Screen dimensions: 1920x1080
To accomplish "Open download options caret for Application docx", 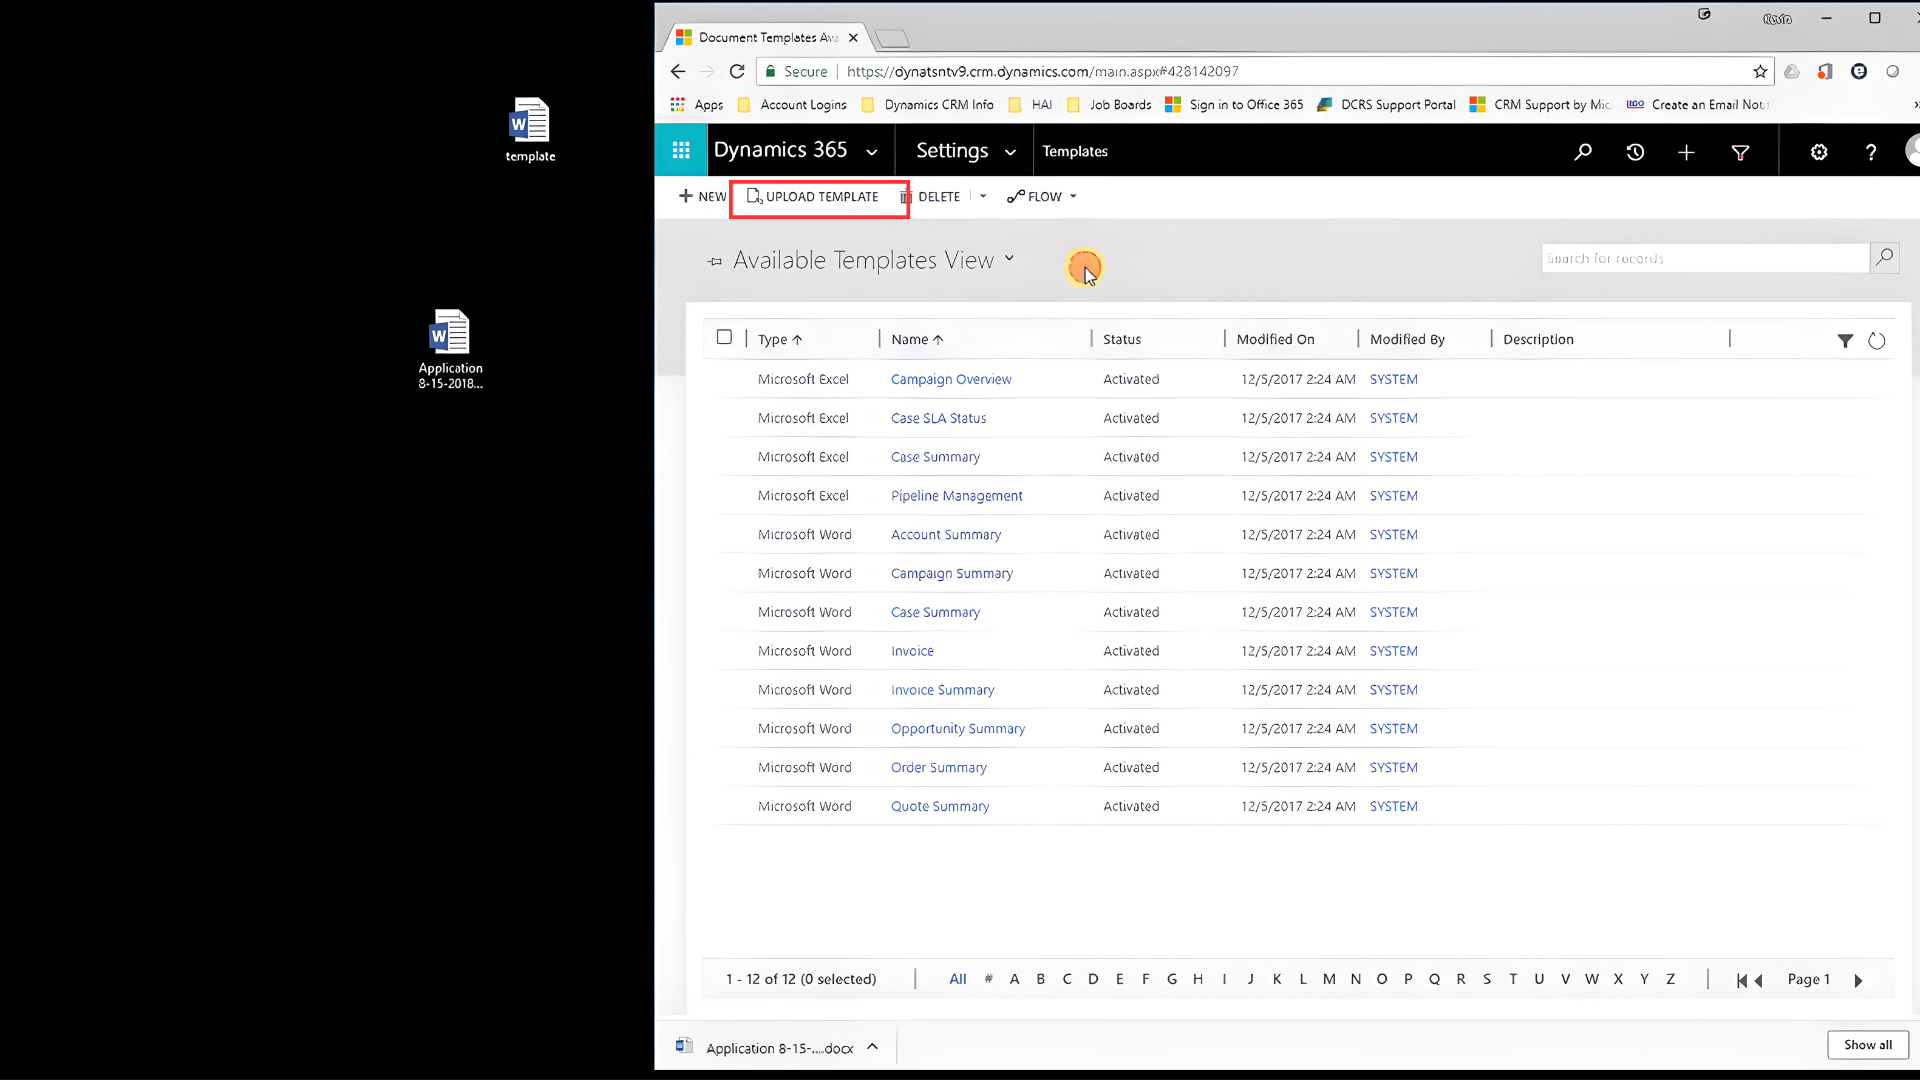I will 872,1046.
